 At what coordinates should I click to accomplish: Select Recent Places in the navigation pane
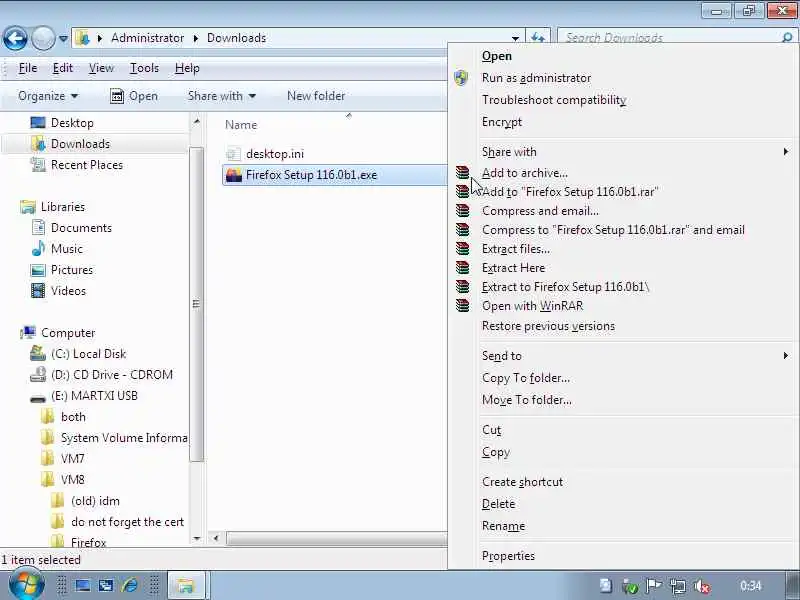pyautogui.click(x=87, y=165)
